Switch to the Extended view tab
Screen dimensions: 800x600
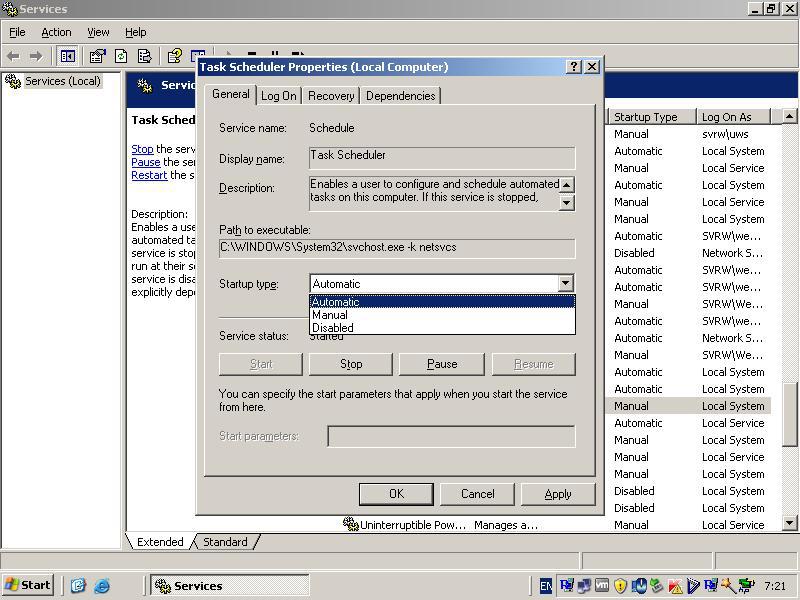point(160,542)
